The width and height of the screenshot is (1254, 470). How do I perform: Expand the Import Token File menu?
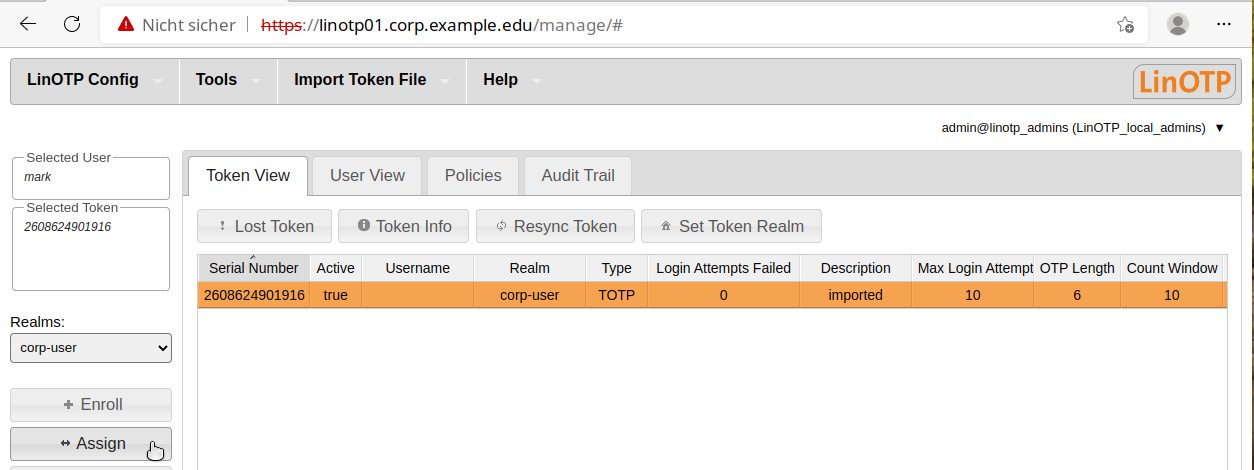[x=370, y=80]
